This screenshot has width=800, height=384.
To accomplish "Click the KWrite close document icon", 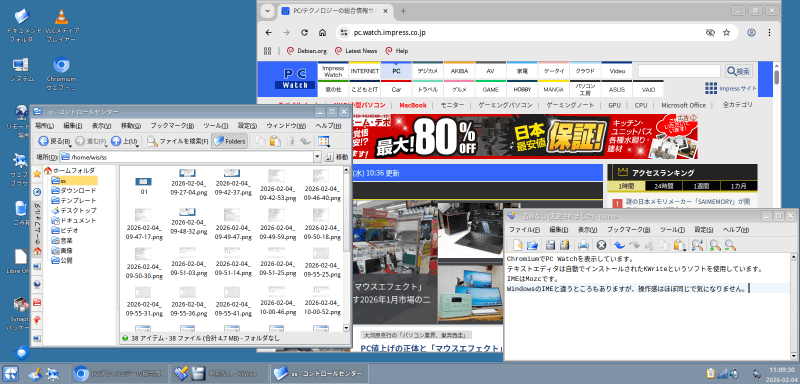I will (602, 245).
